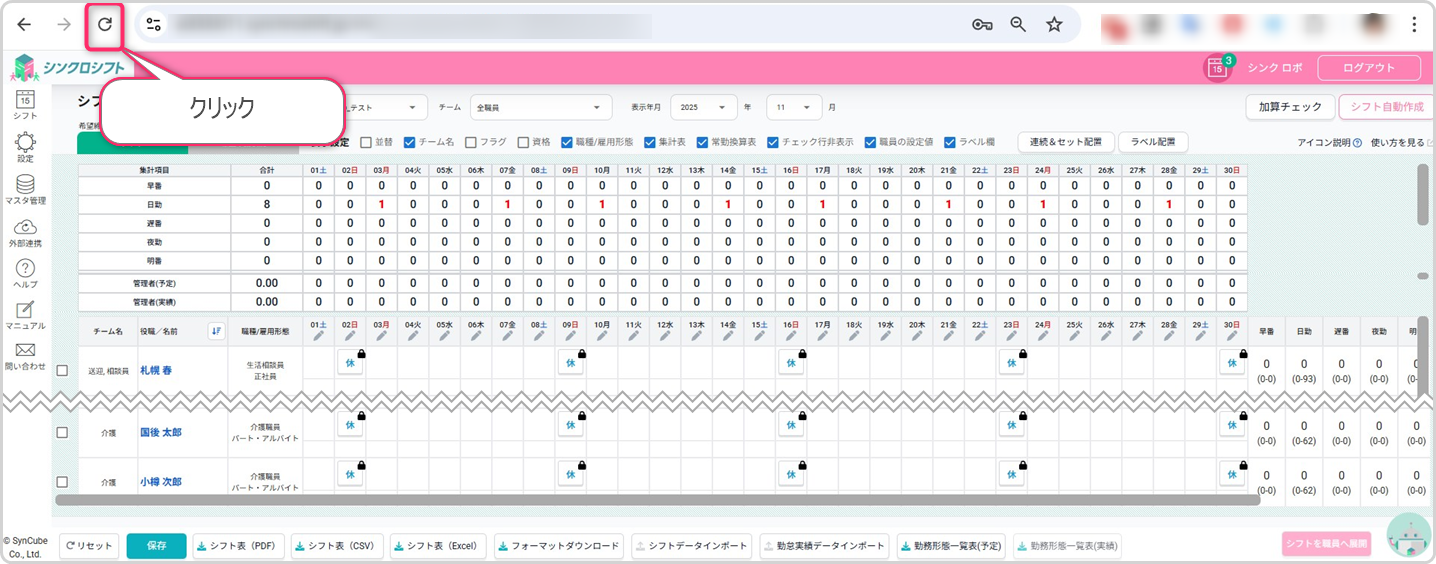This screenshot has height=564, width=1436.
Task: Click the notification calendar icon with badge 3
Action: pyautogui.click(x=1217, y=68)
